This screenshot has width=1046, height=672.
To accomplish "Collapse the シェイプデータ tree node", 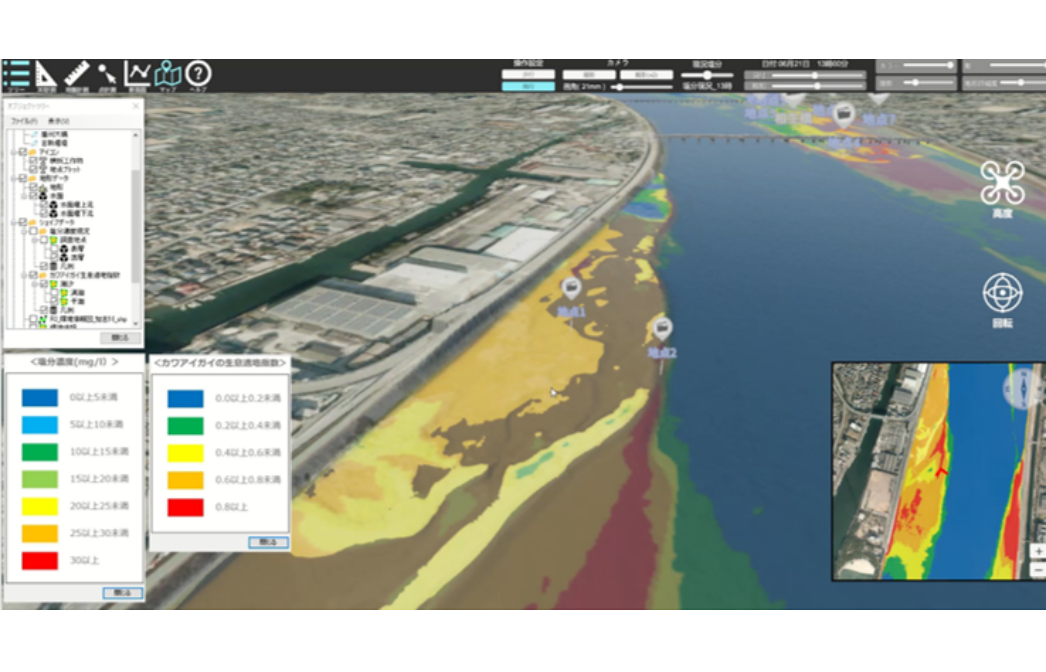I will 13,222.
